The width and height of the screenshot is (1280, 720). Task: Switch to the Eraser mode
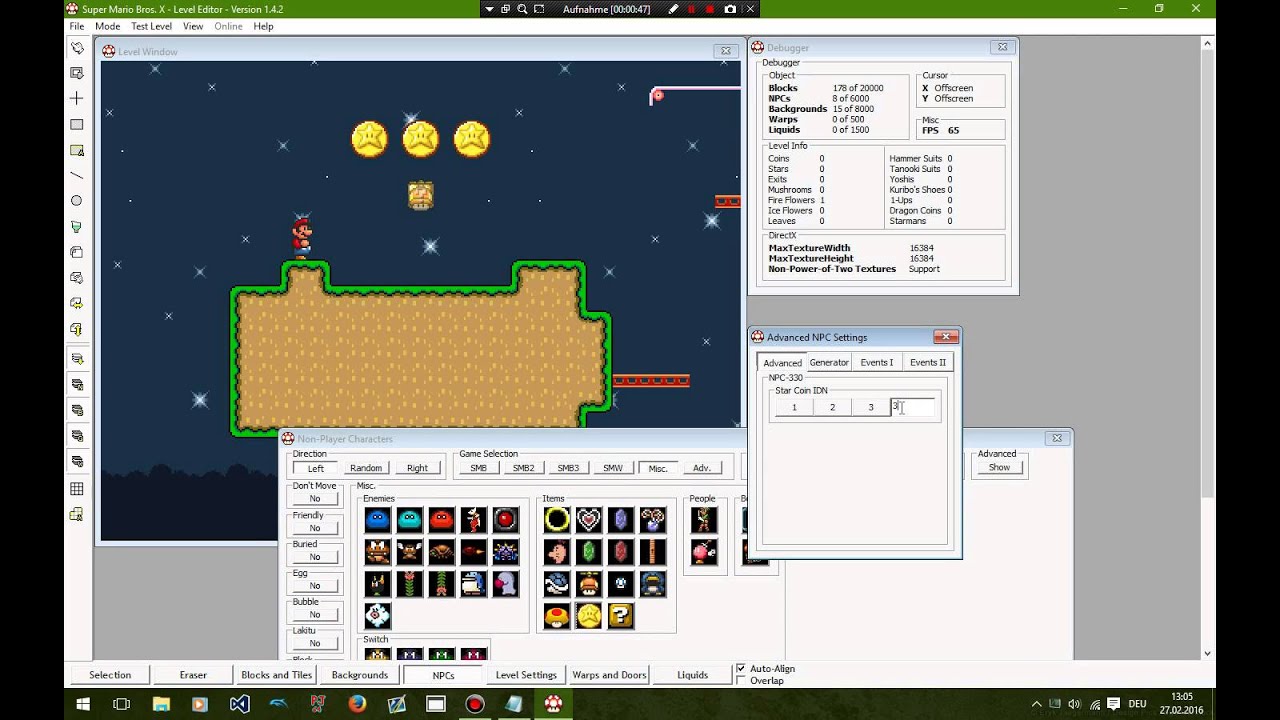click(x=193, y=675)
